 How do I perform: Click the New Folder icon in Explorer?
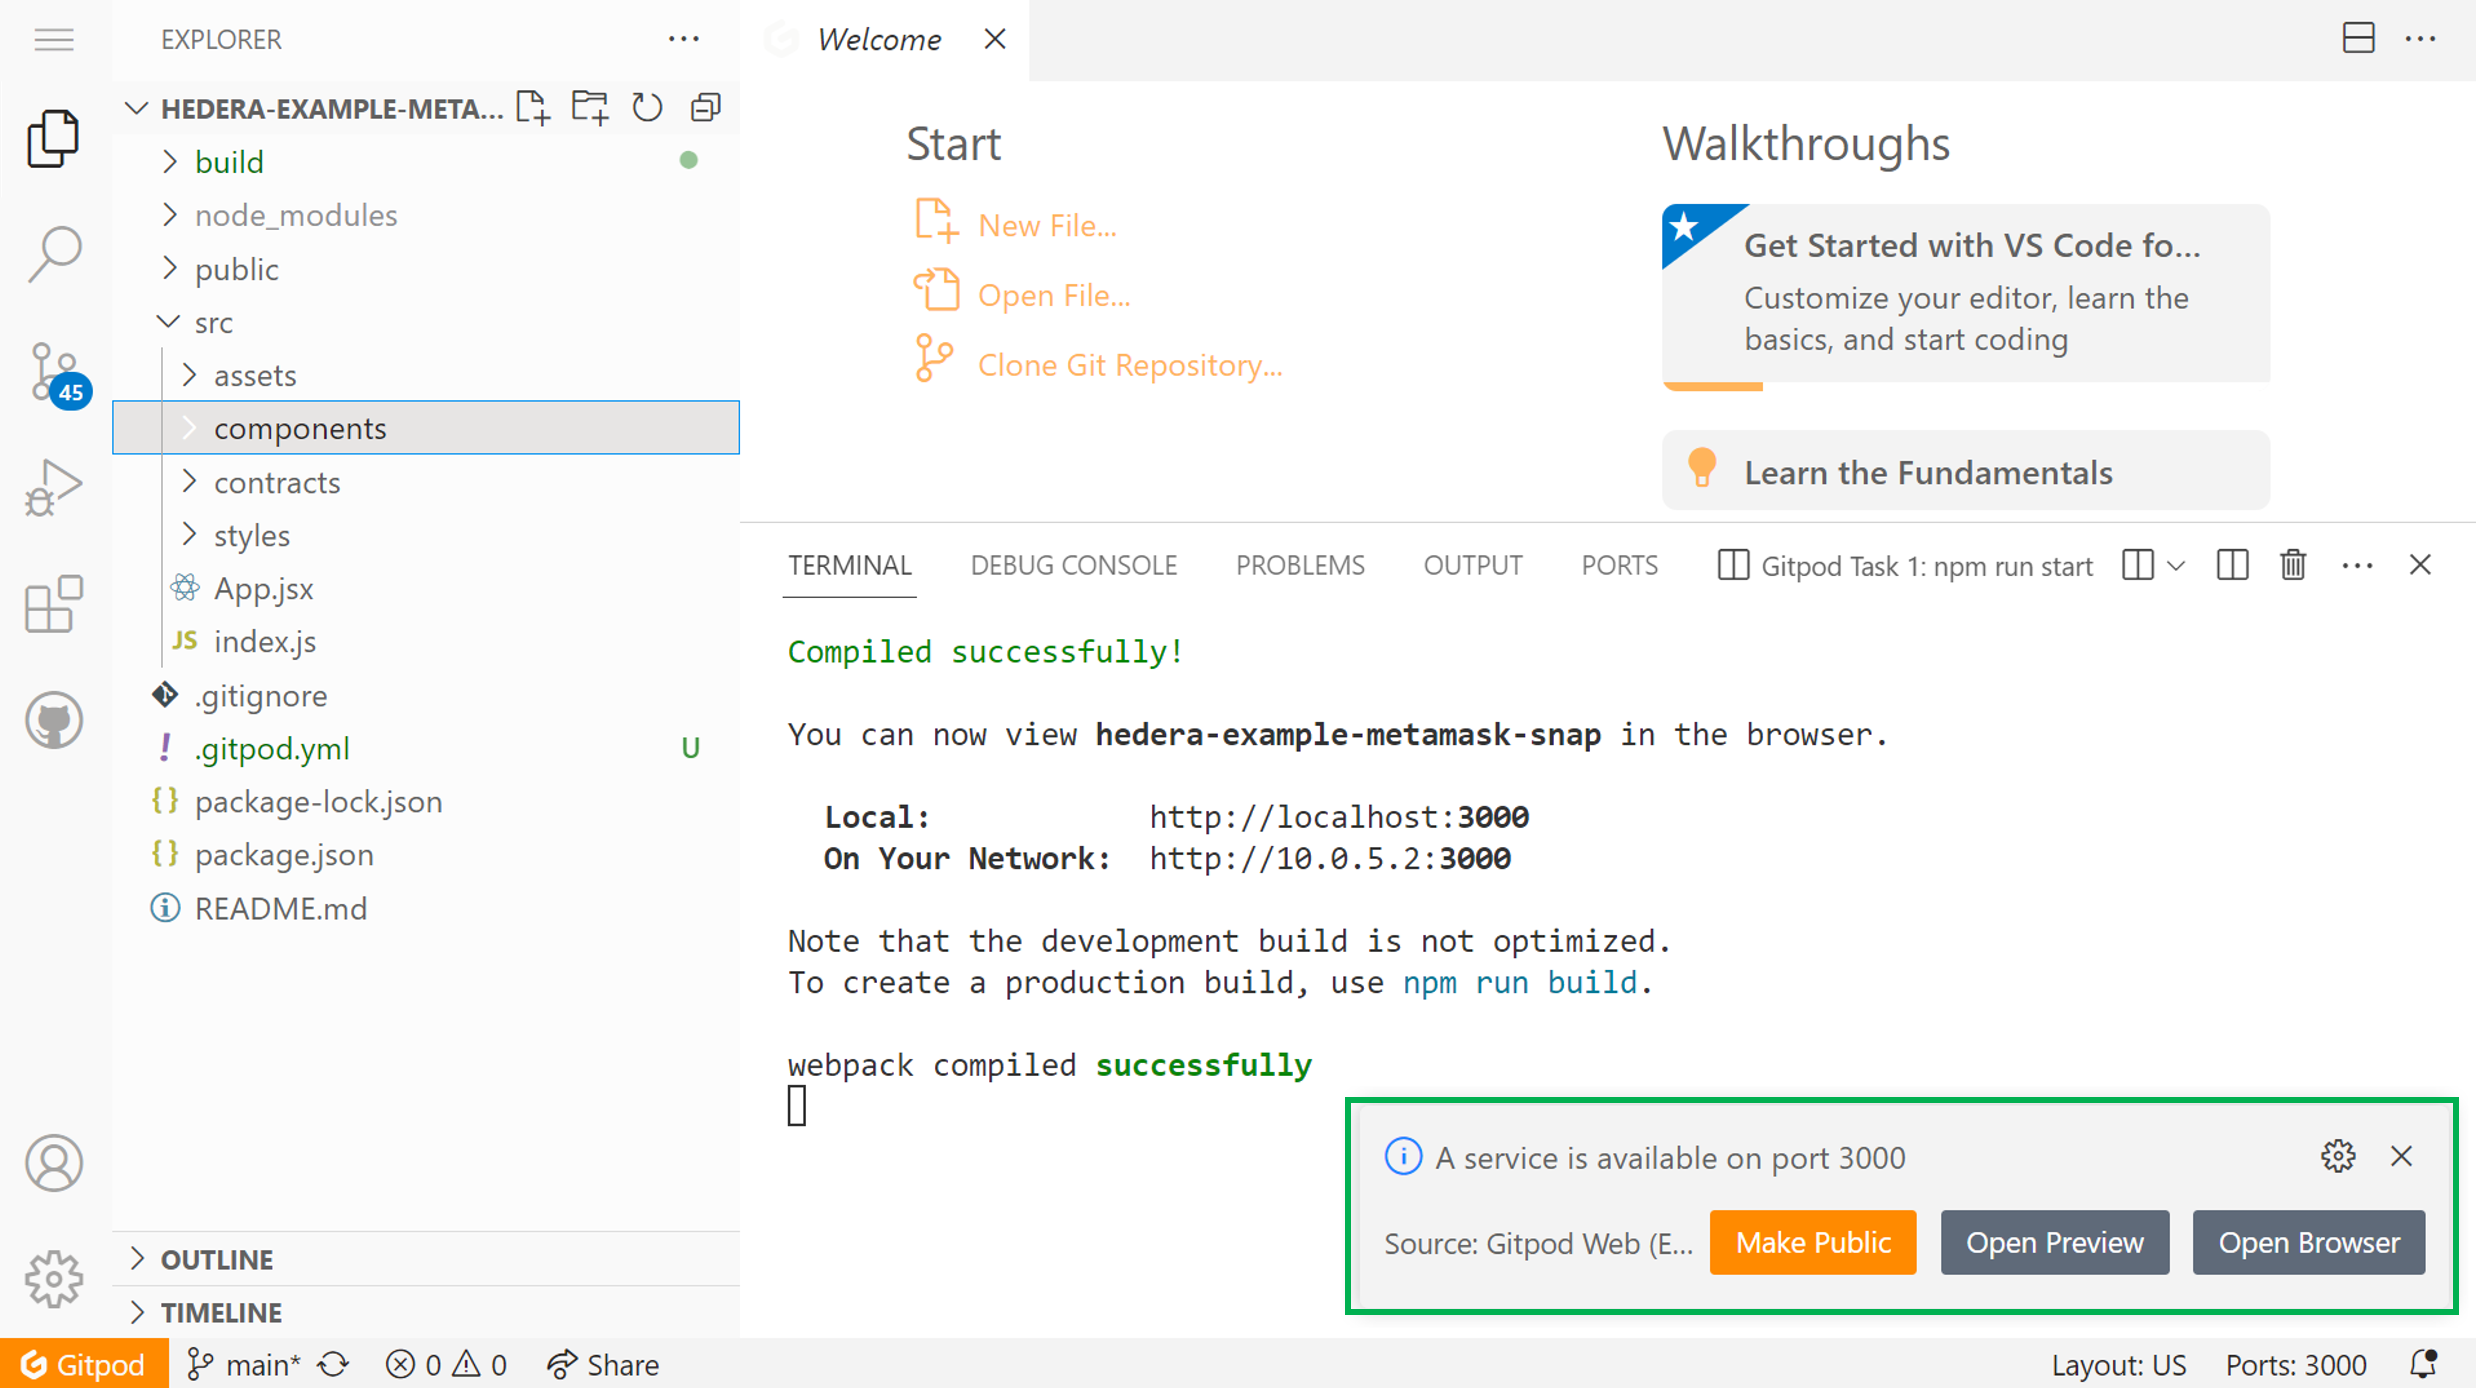click(590, 107)
